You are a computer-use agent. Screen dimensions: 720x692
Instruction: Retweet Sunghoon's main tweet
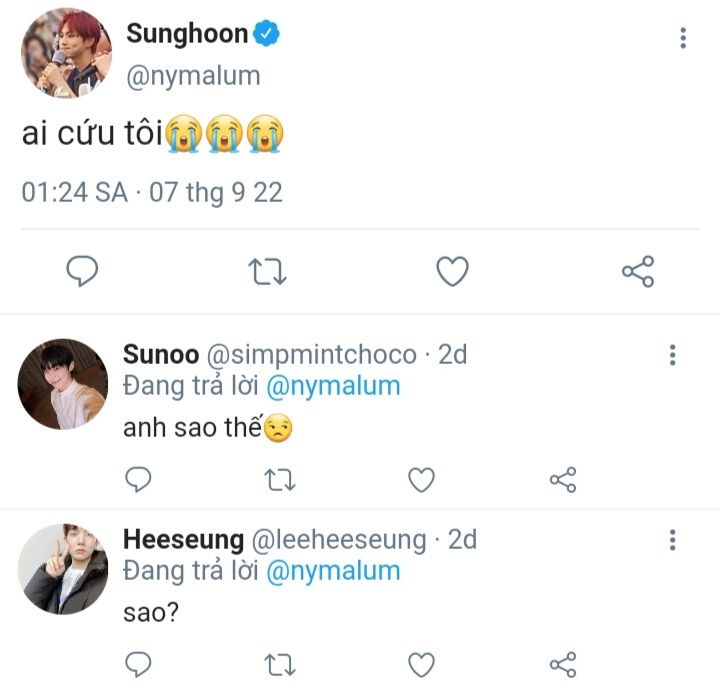(267, 271)
